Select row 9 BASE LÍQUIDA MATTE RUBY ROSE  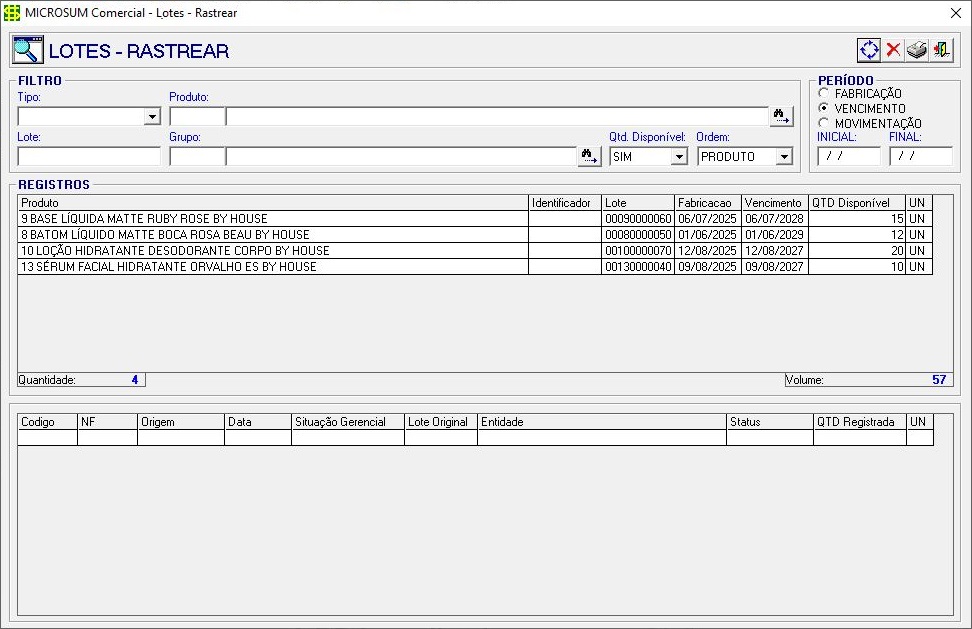click(x=475, y=219)
